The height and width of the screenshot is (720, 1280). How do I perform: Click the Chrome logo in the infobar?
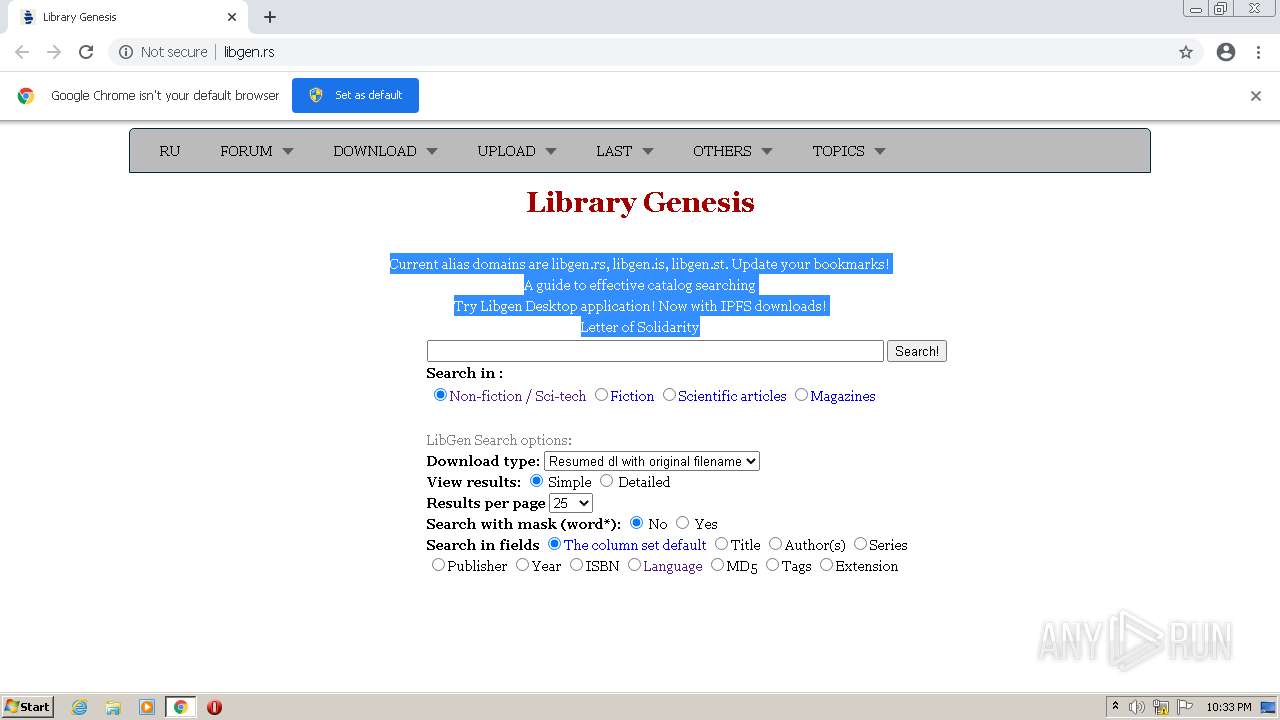click(x=26, y=96)
